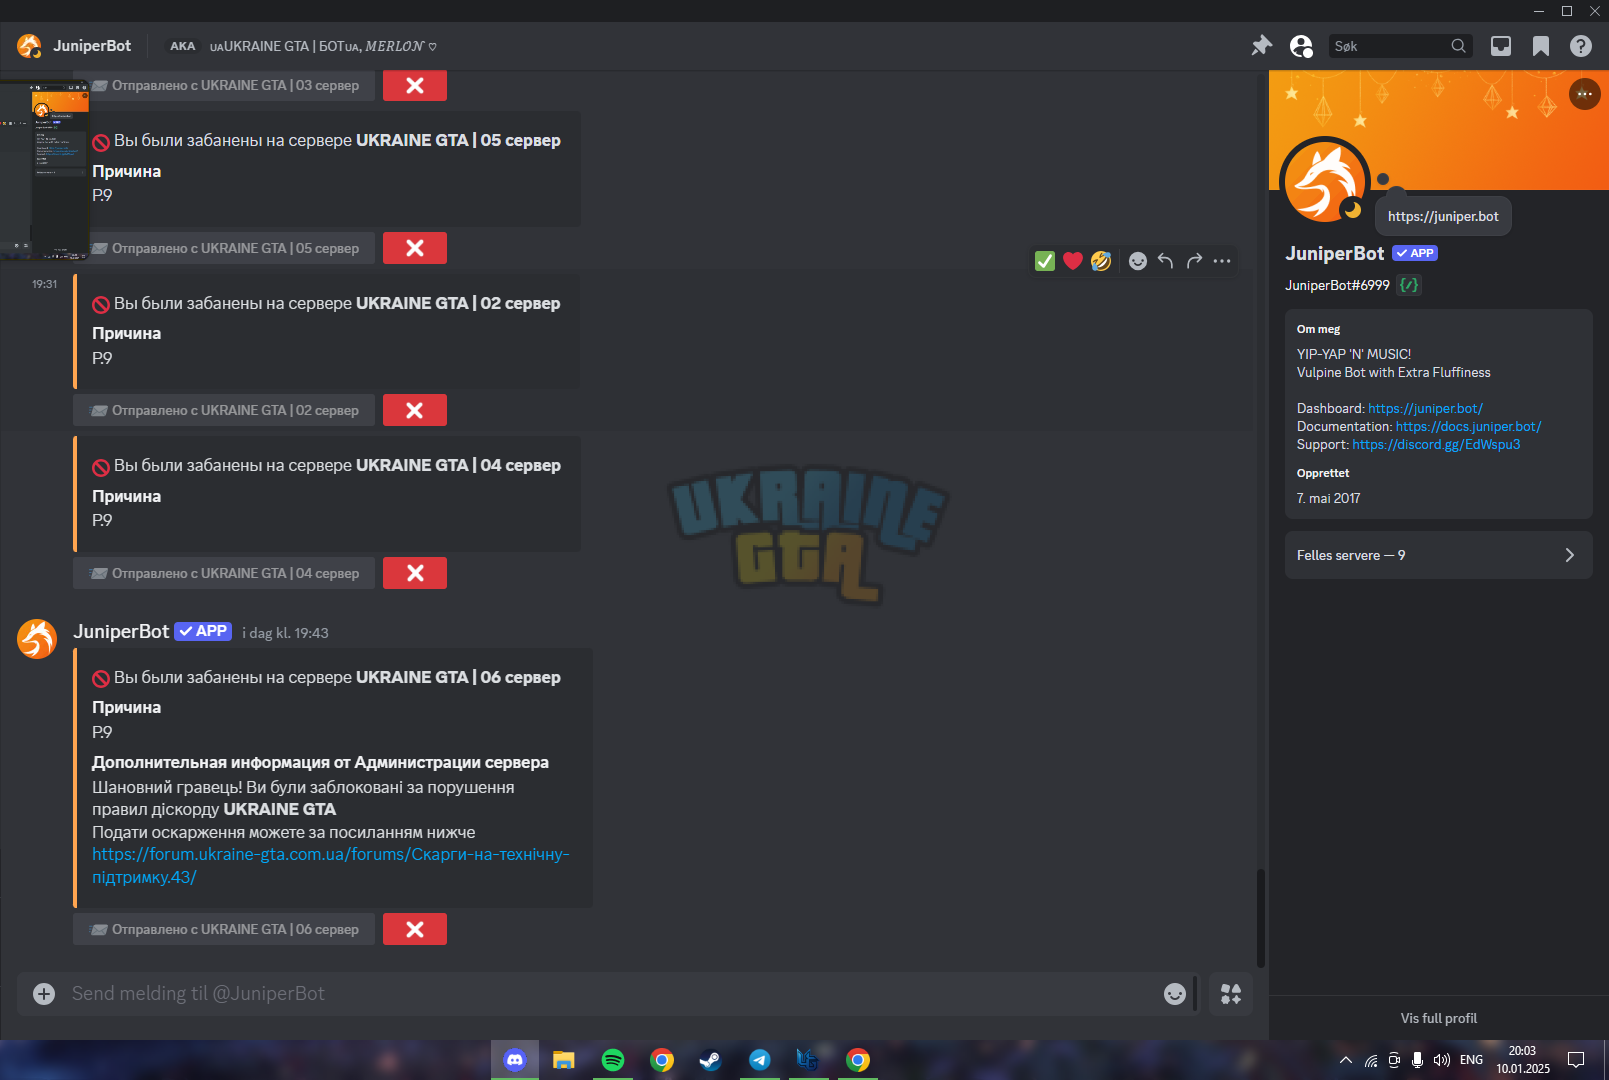Click Vis full profil button
This screenshot has width=1609, height=1080.
(x=1438, y=1018)
